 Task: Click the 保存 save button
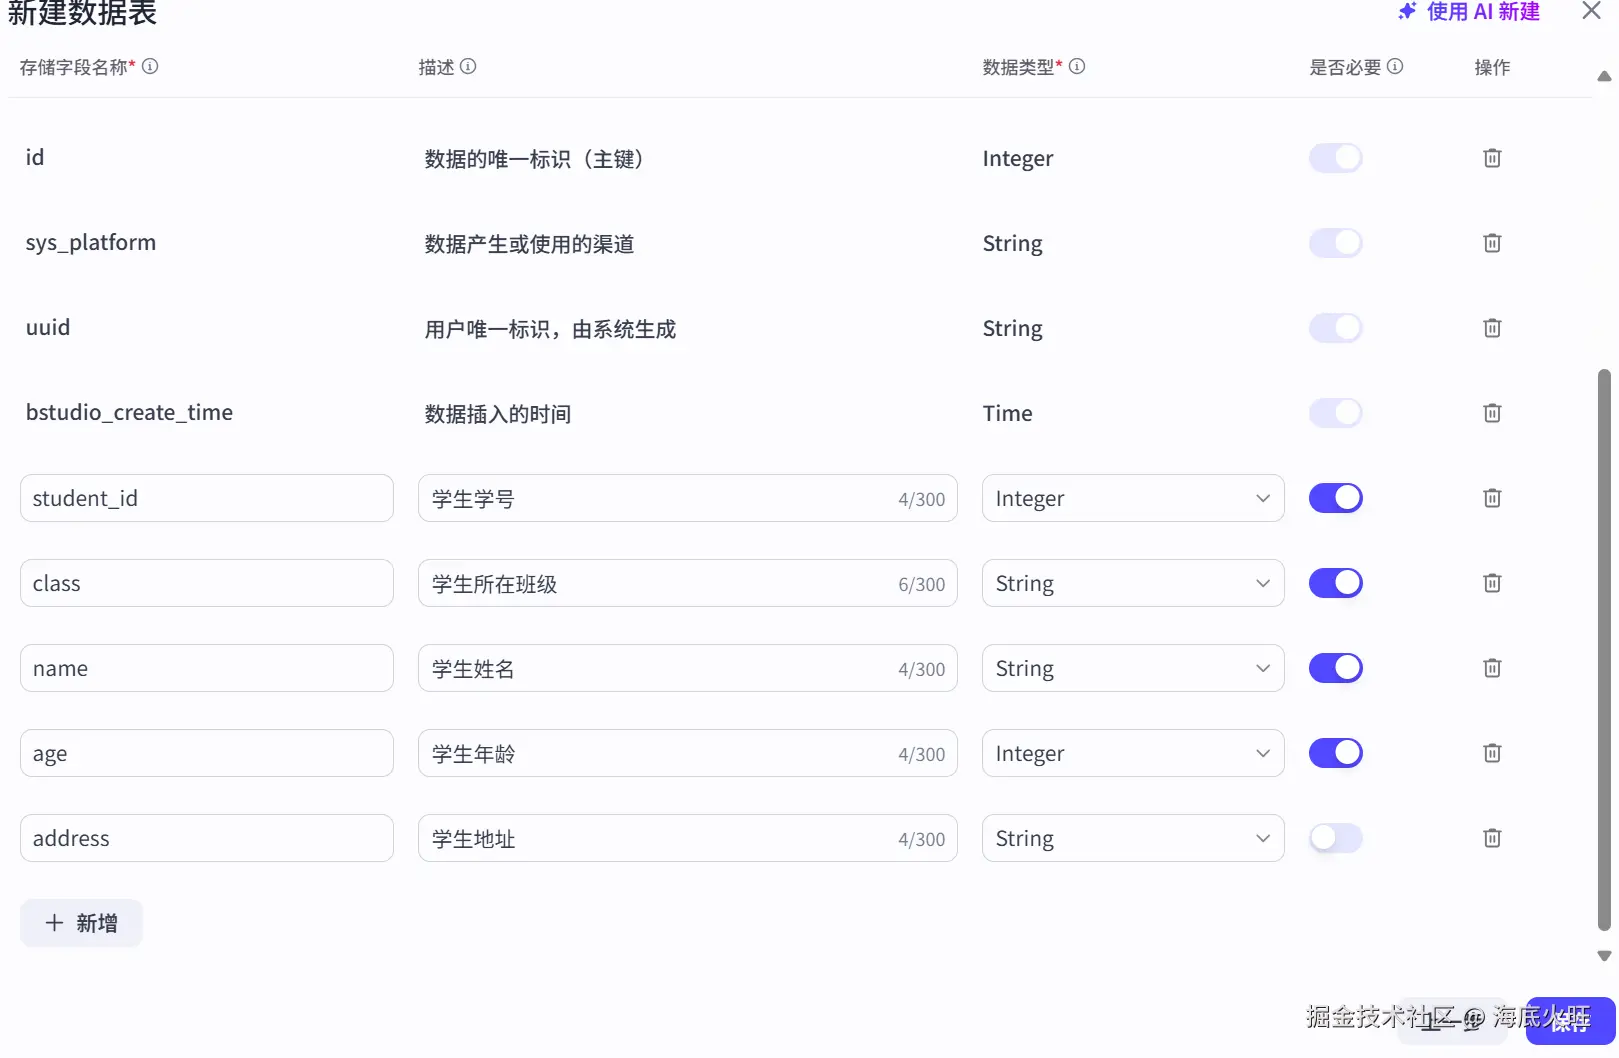click(1570, 1021)
